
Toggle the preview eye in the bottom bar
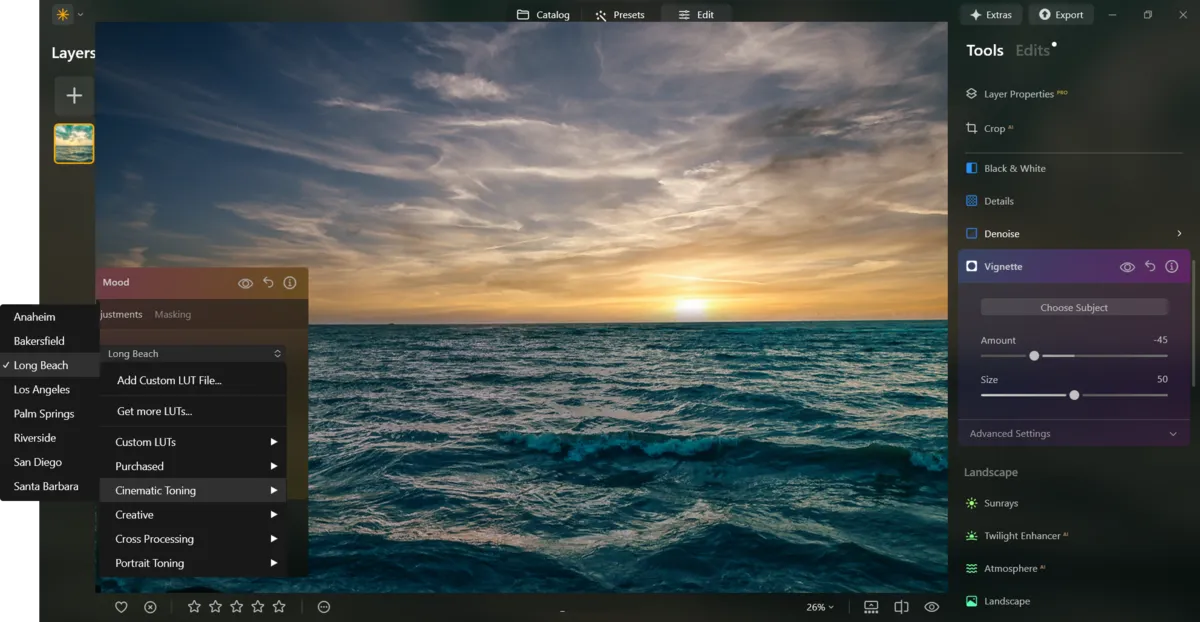[932, 607]
